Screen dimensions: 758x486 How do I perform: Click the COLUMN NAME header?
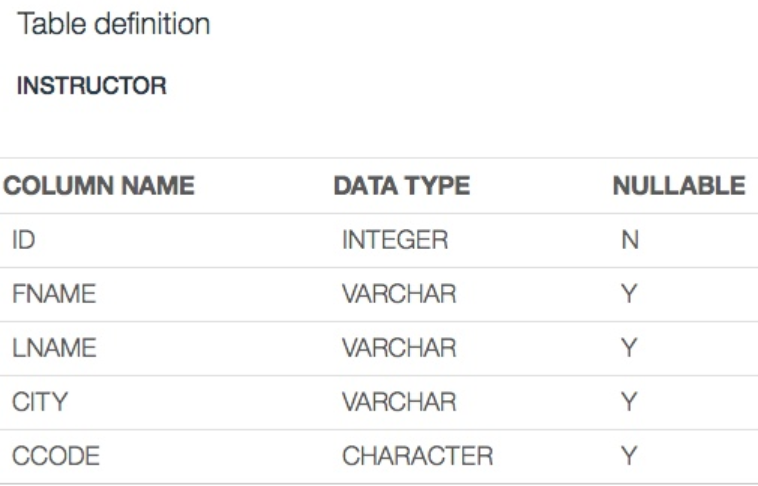coord(99,186)
